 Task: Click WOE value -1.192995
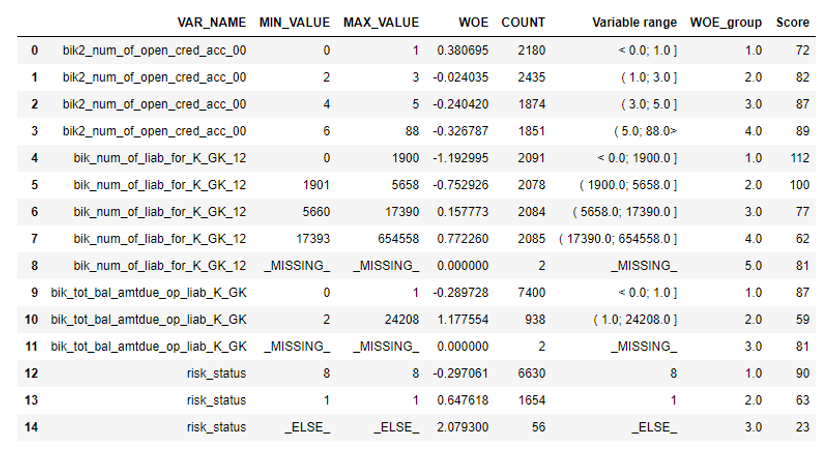point(460,158)
